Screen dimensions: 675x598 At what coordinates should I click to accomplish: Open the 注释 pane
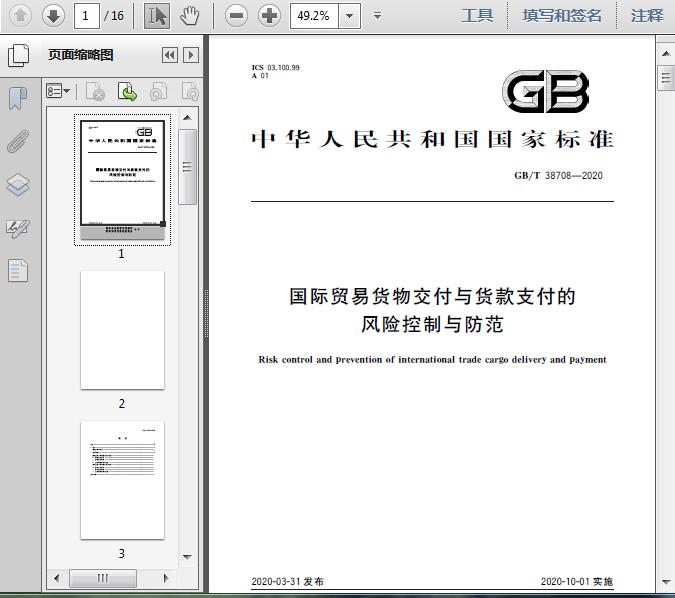click(x=647, y=16)
